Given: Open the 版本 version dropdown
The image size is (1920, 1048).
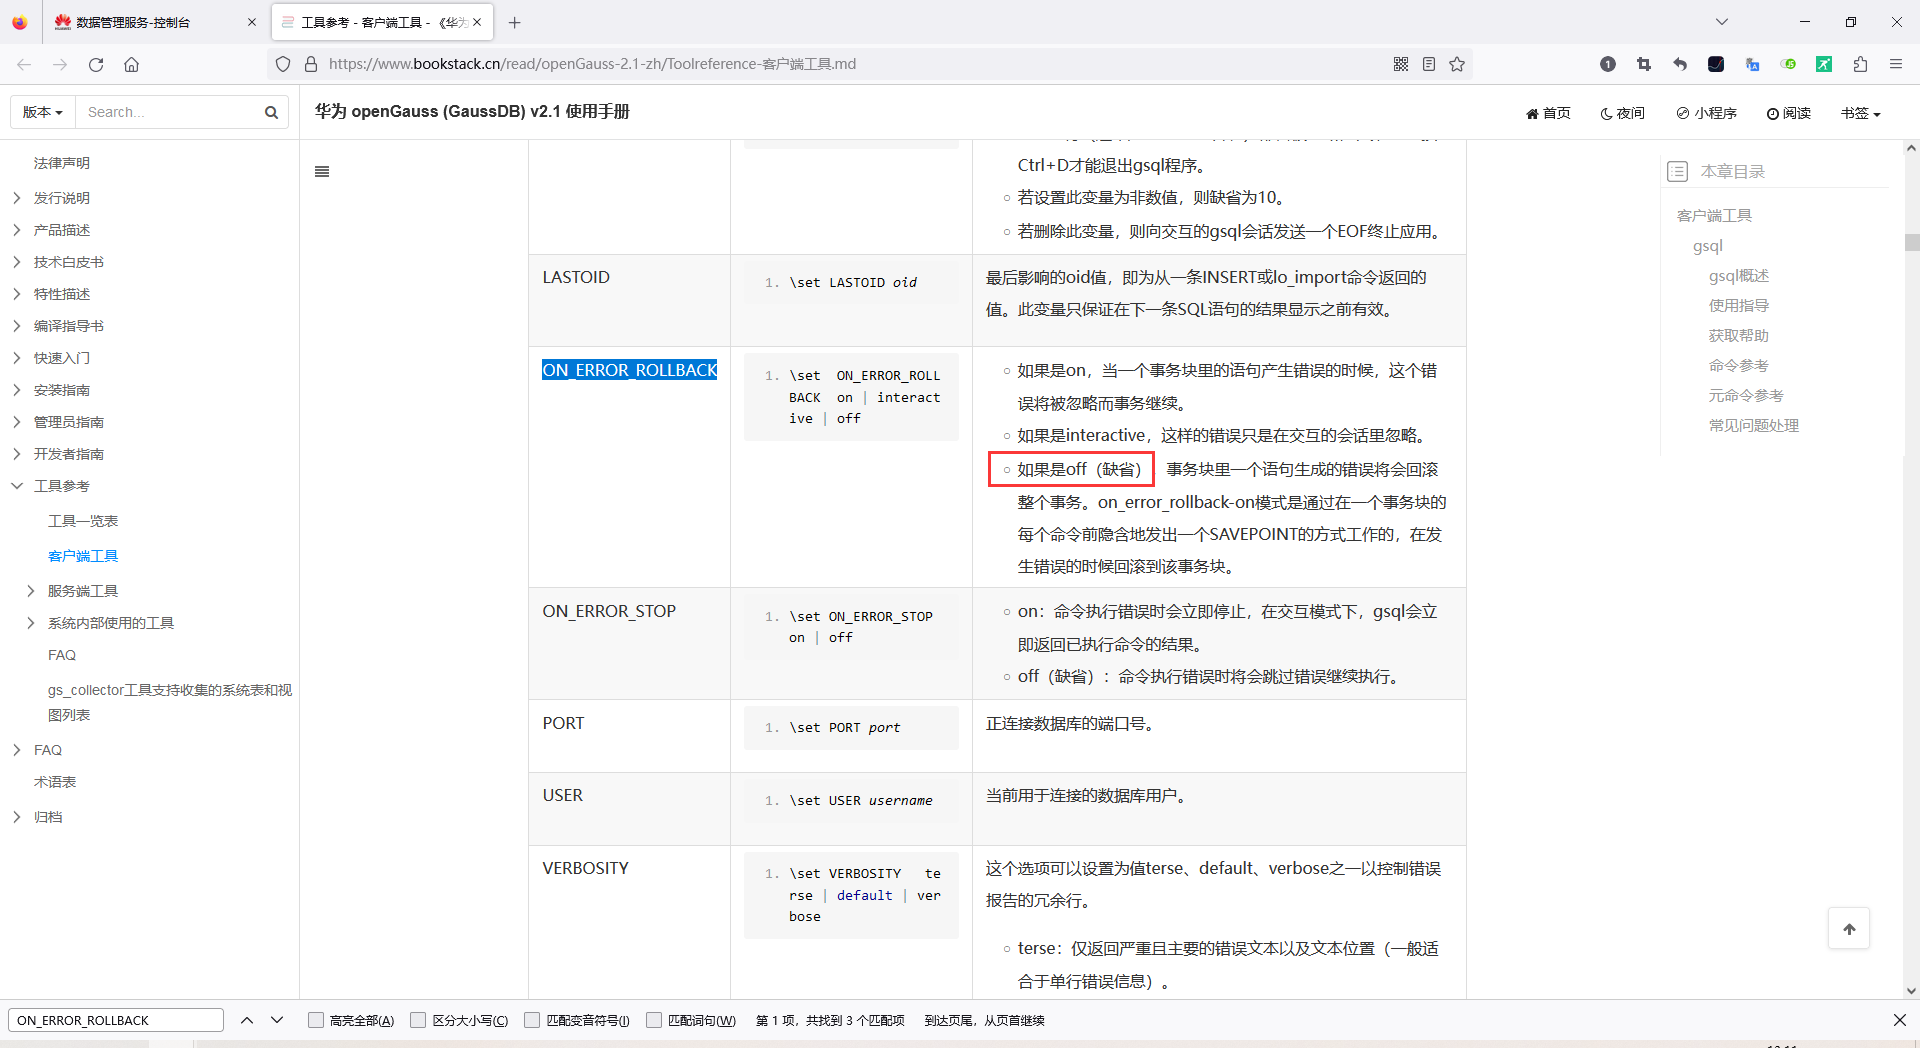Looking at the screenshot, I should pos(42,112).
